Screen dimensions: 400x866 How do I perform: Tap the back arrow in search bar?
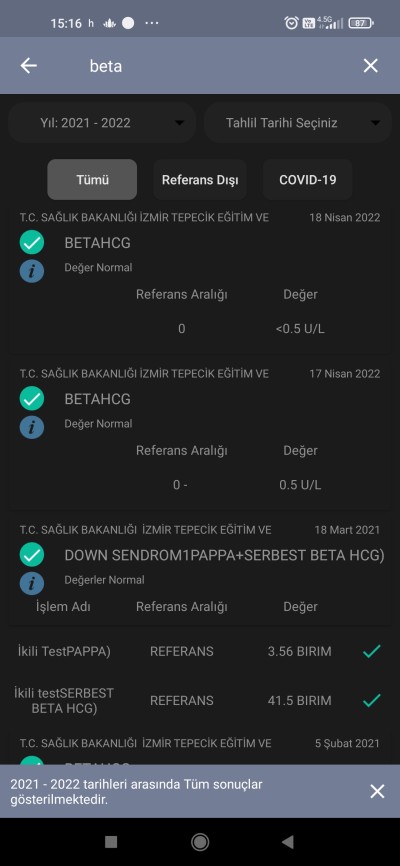[29, 66]
